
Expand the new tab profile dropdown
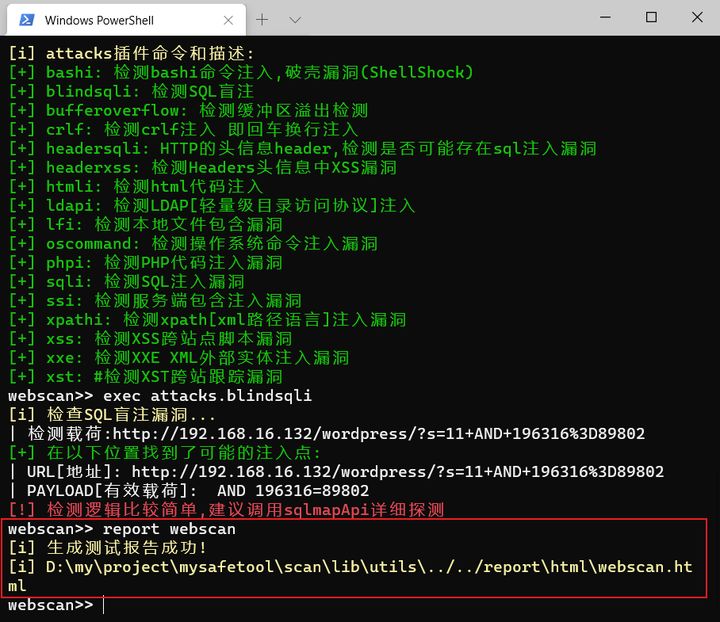(x=295, y=20)
